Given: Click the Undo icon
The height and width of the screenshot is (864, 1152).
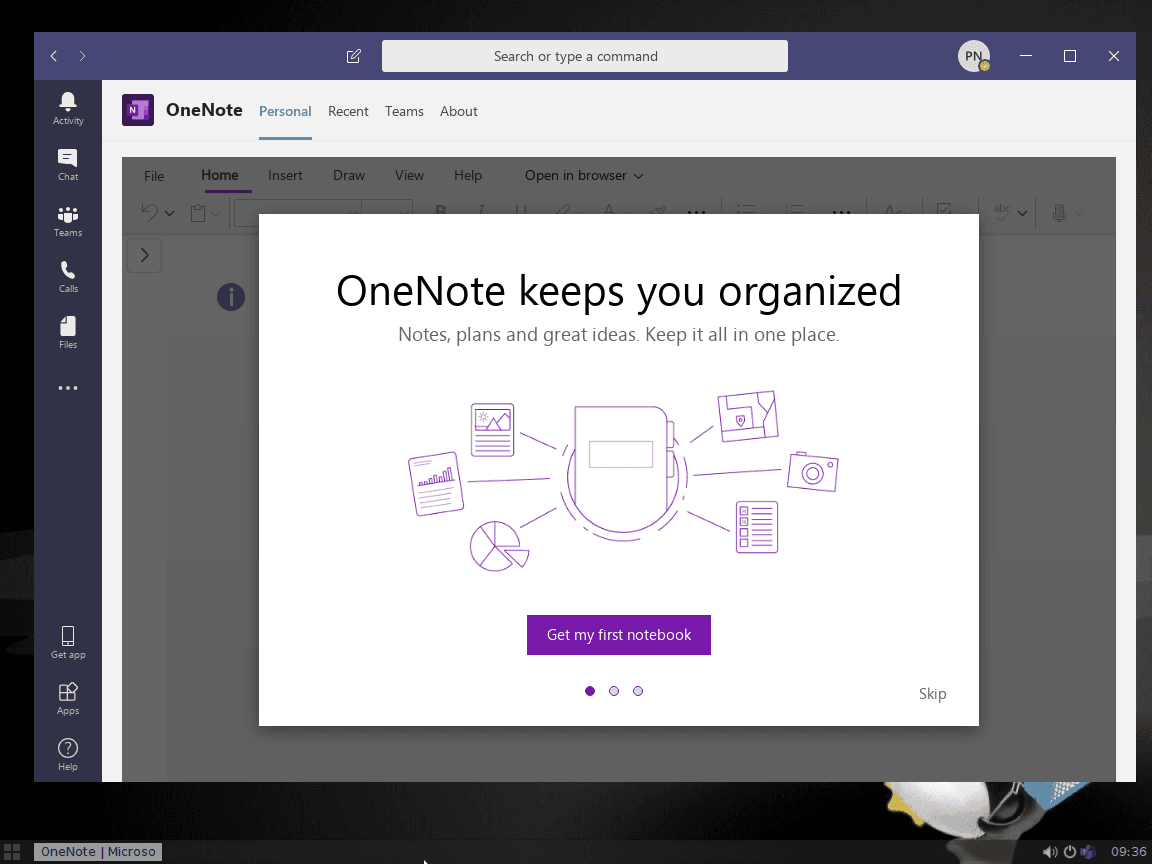Looking at the screenshot, I should [148, 212].
